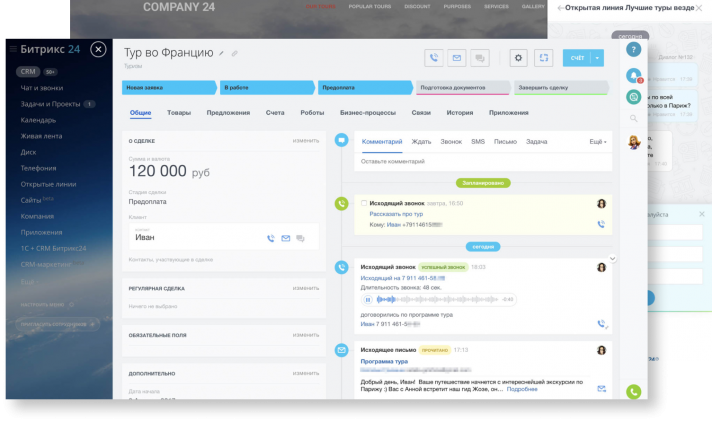Image resolution: width=712 pixels, height=422 pixels.
Task: Open the Бизнес-процессы tab
Action: pos(368,113)
